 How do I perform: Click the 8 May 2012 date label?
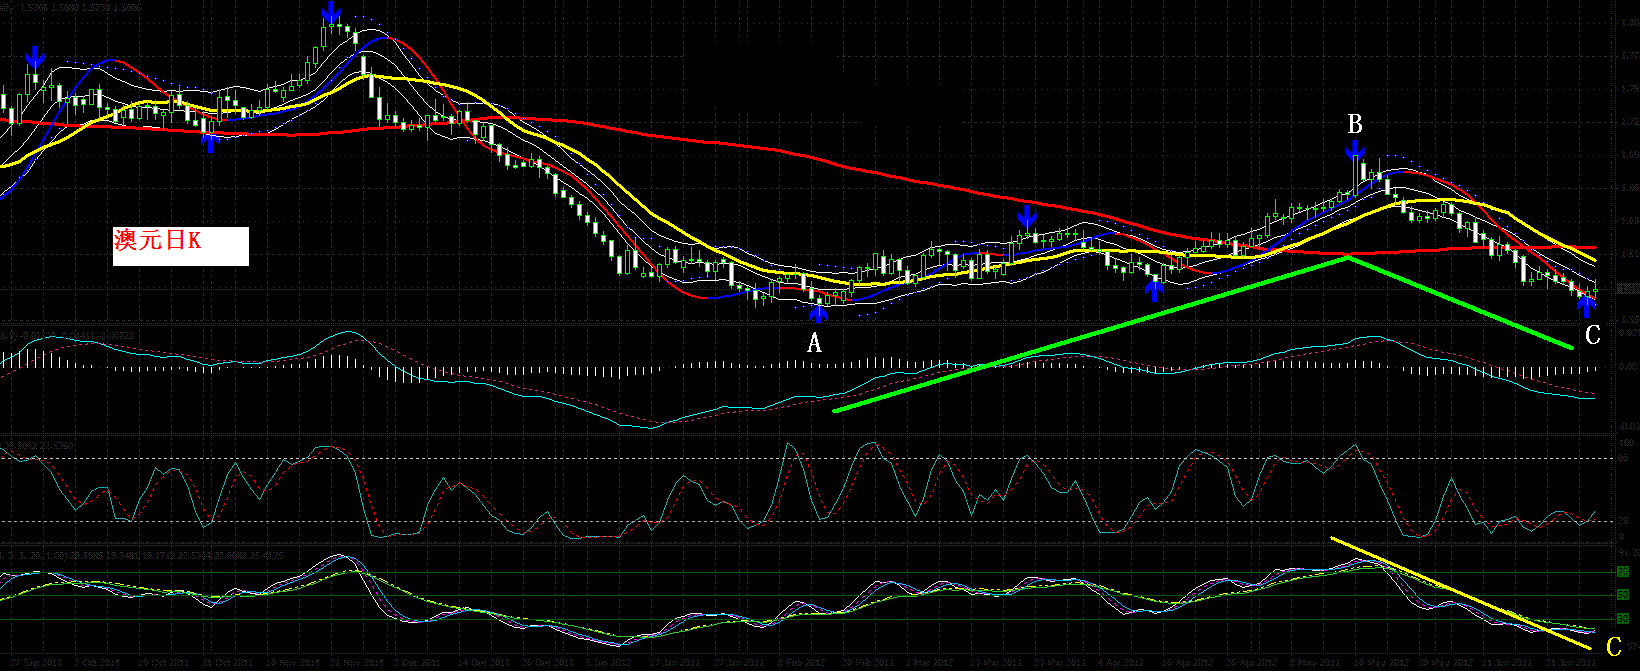1315,662
